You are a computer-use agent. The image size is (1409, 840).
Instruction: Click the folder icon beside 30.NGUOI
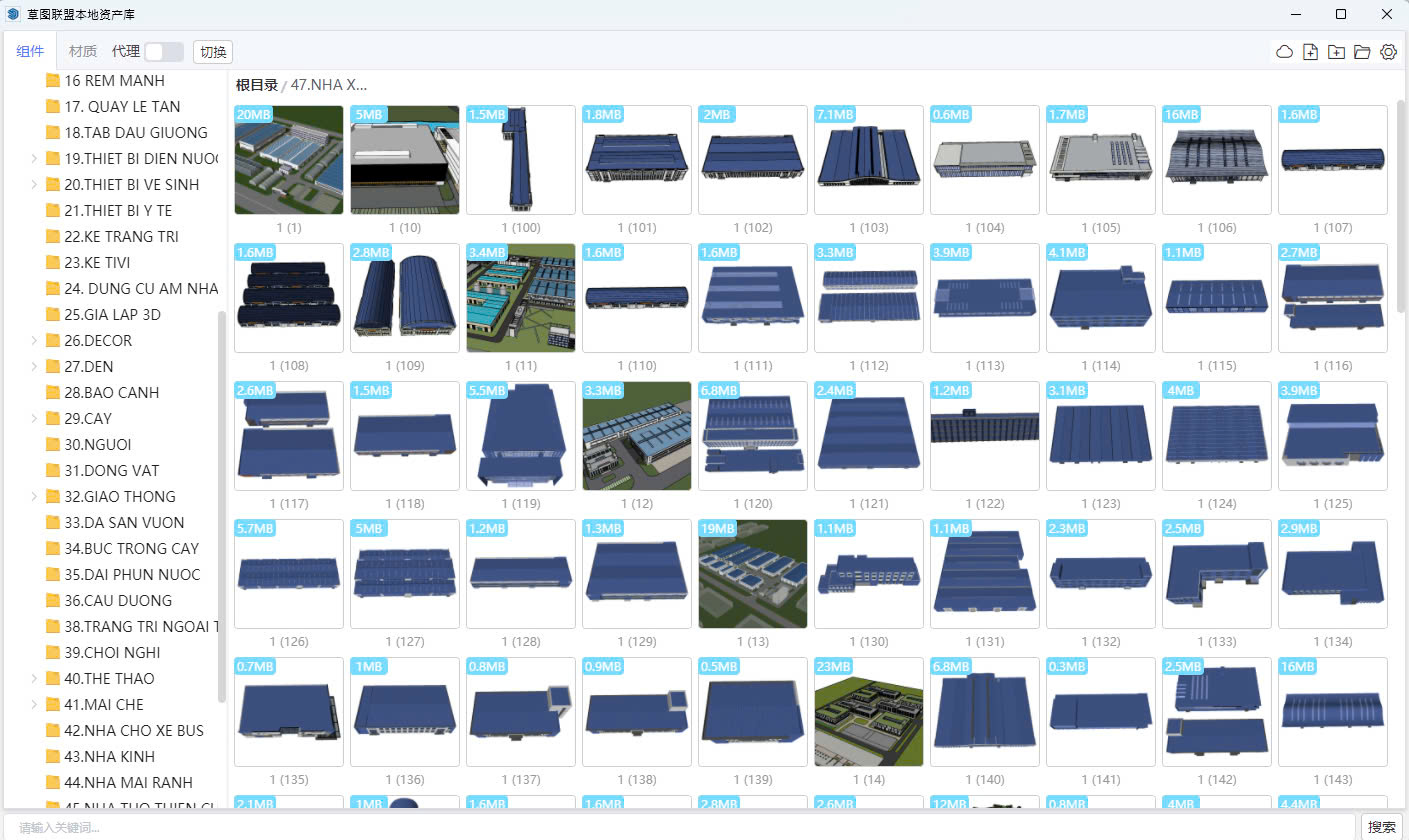53,445
